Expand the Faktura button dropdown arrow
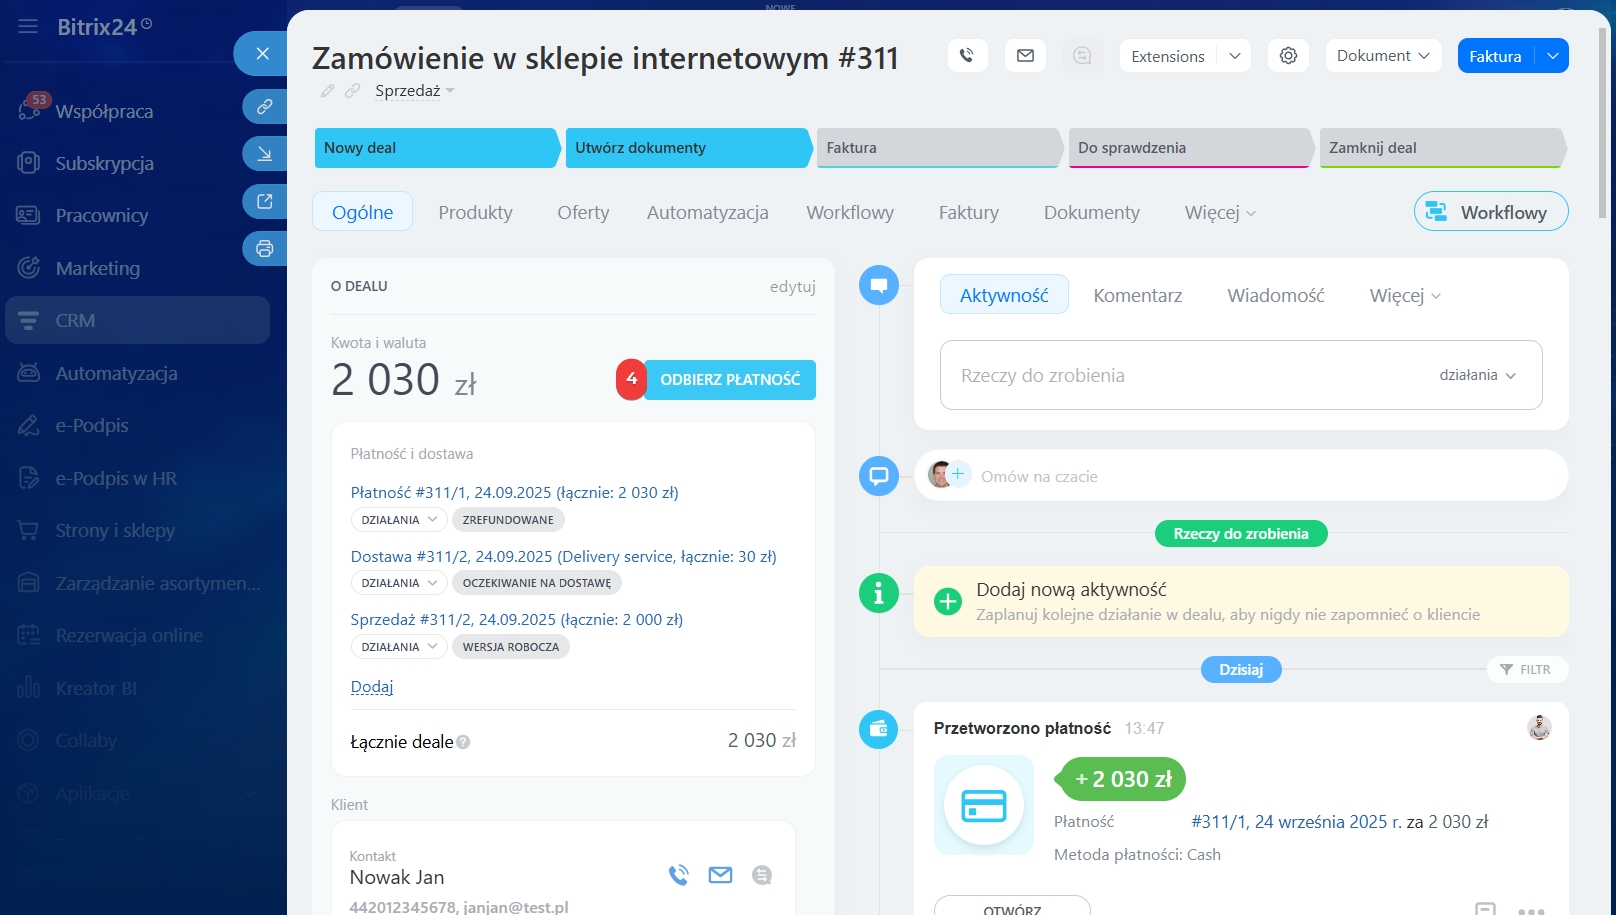 coord(1552,56)
